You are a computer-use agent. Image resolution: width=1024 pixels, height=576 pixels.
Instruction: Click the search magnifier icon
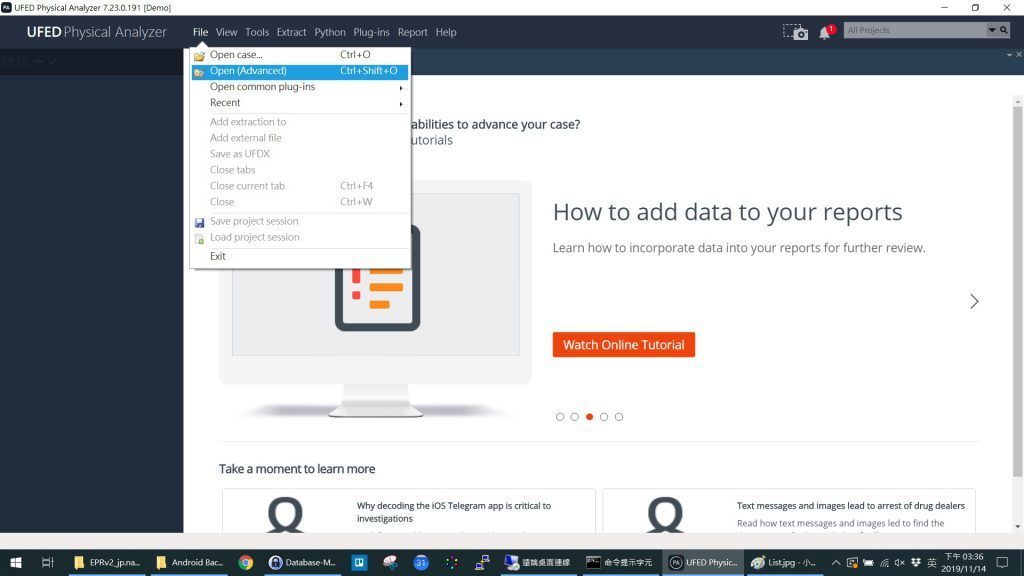[x=1004, y=30]
